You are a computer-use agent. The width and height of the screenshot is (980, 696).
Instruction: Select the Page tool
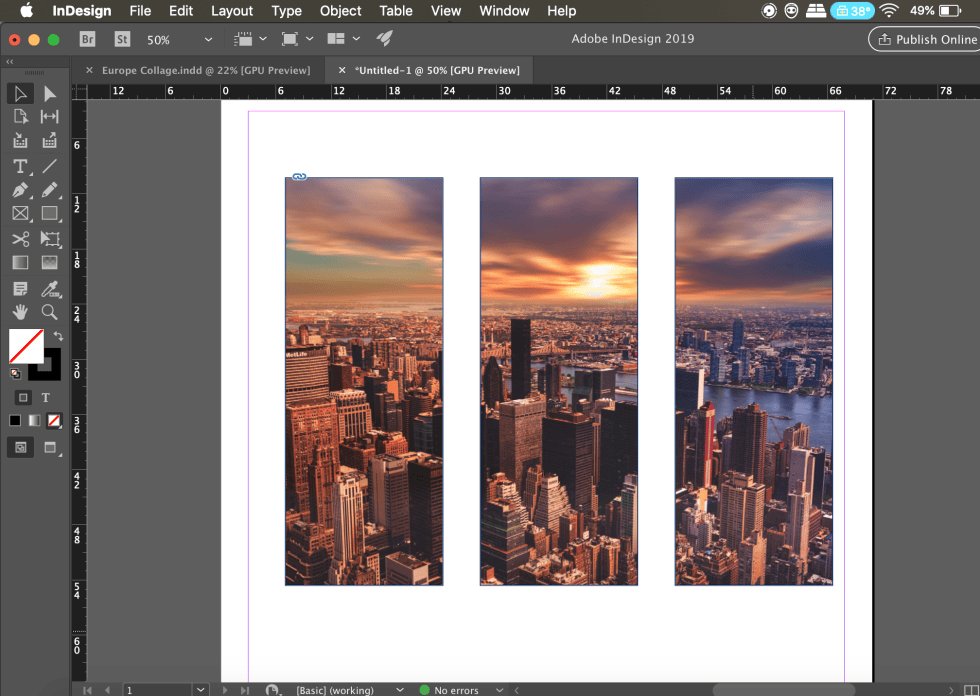coord(20,117)
